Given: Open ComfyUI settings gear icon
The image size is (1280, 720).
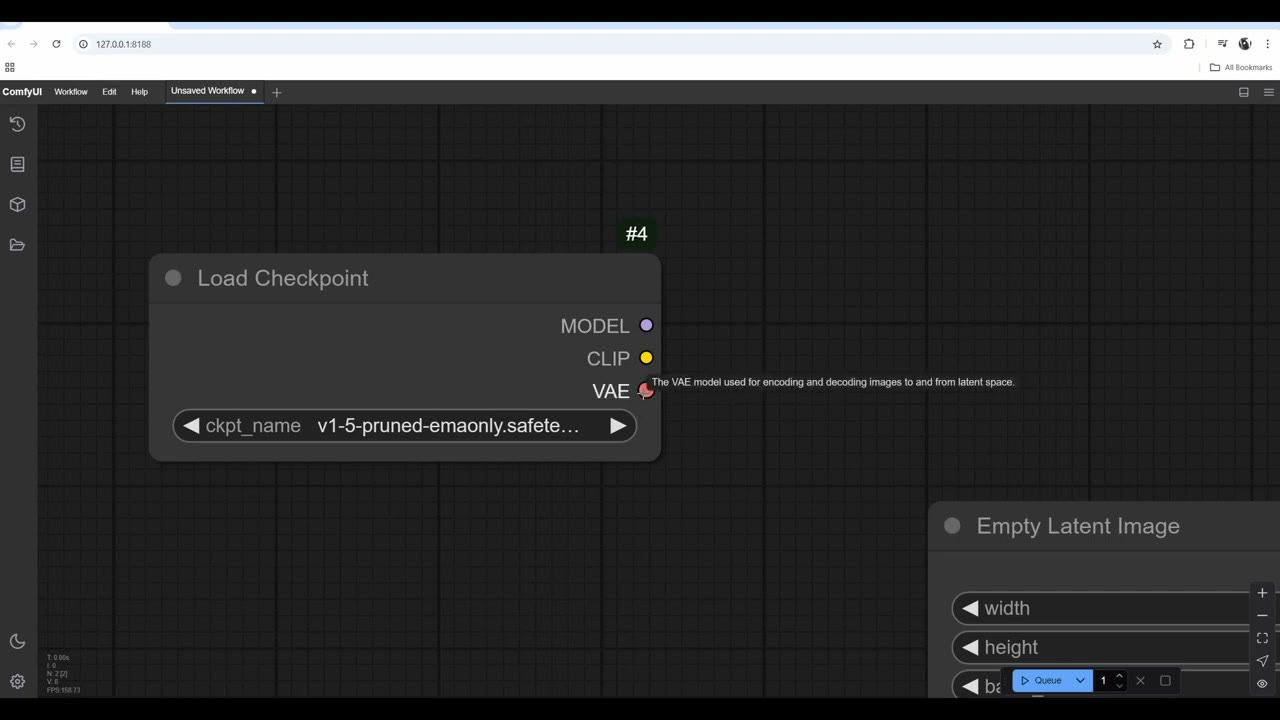Looking at the screenshot, I should pos(17,682).
